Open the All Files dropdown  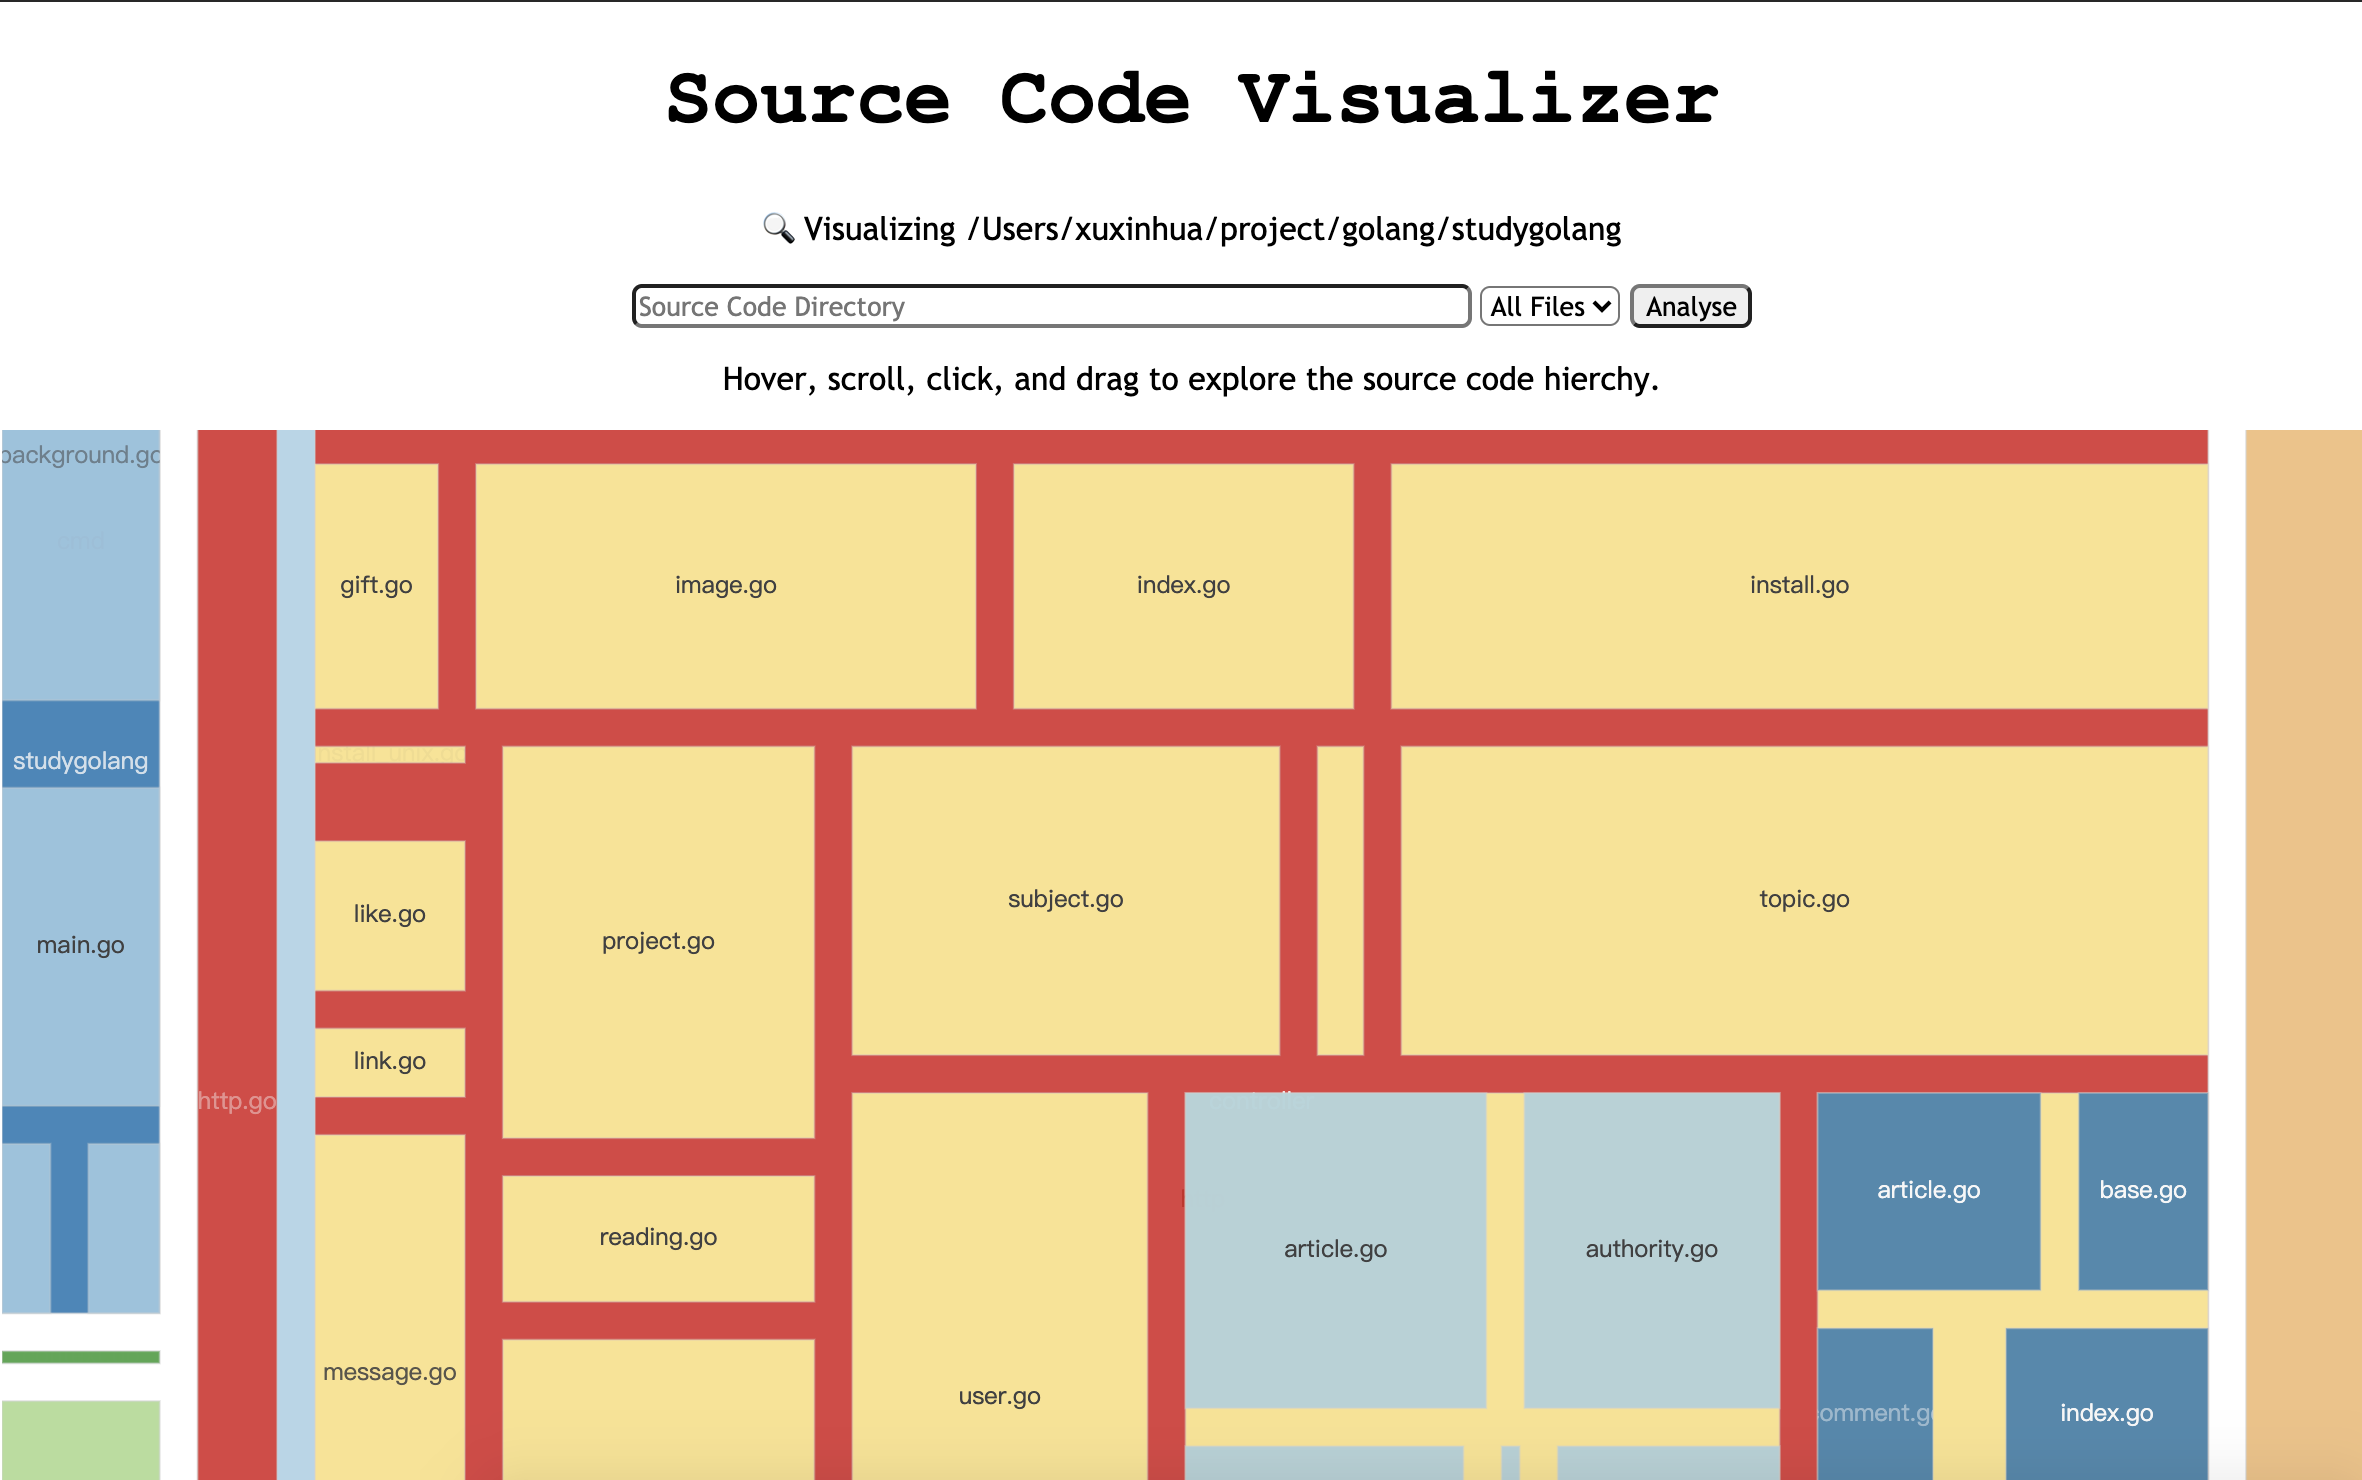[1549, 306]
